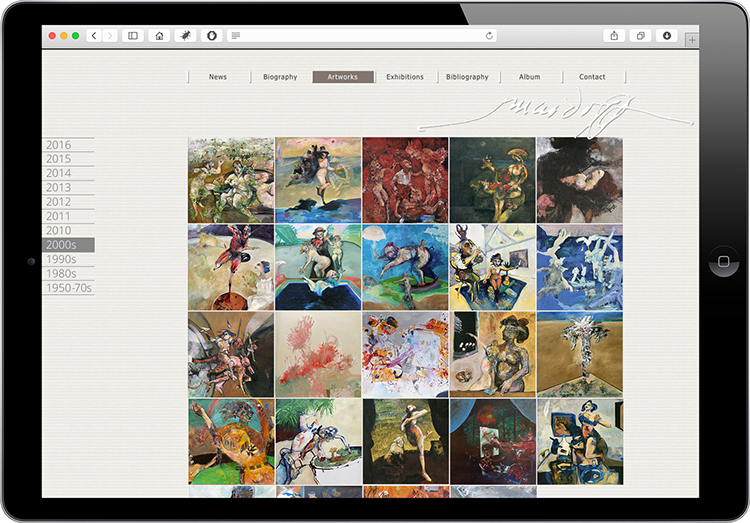Select the 1980s period in sidebar
Viewport: 750px width, 523px height.
[x=68, y=274]
